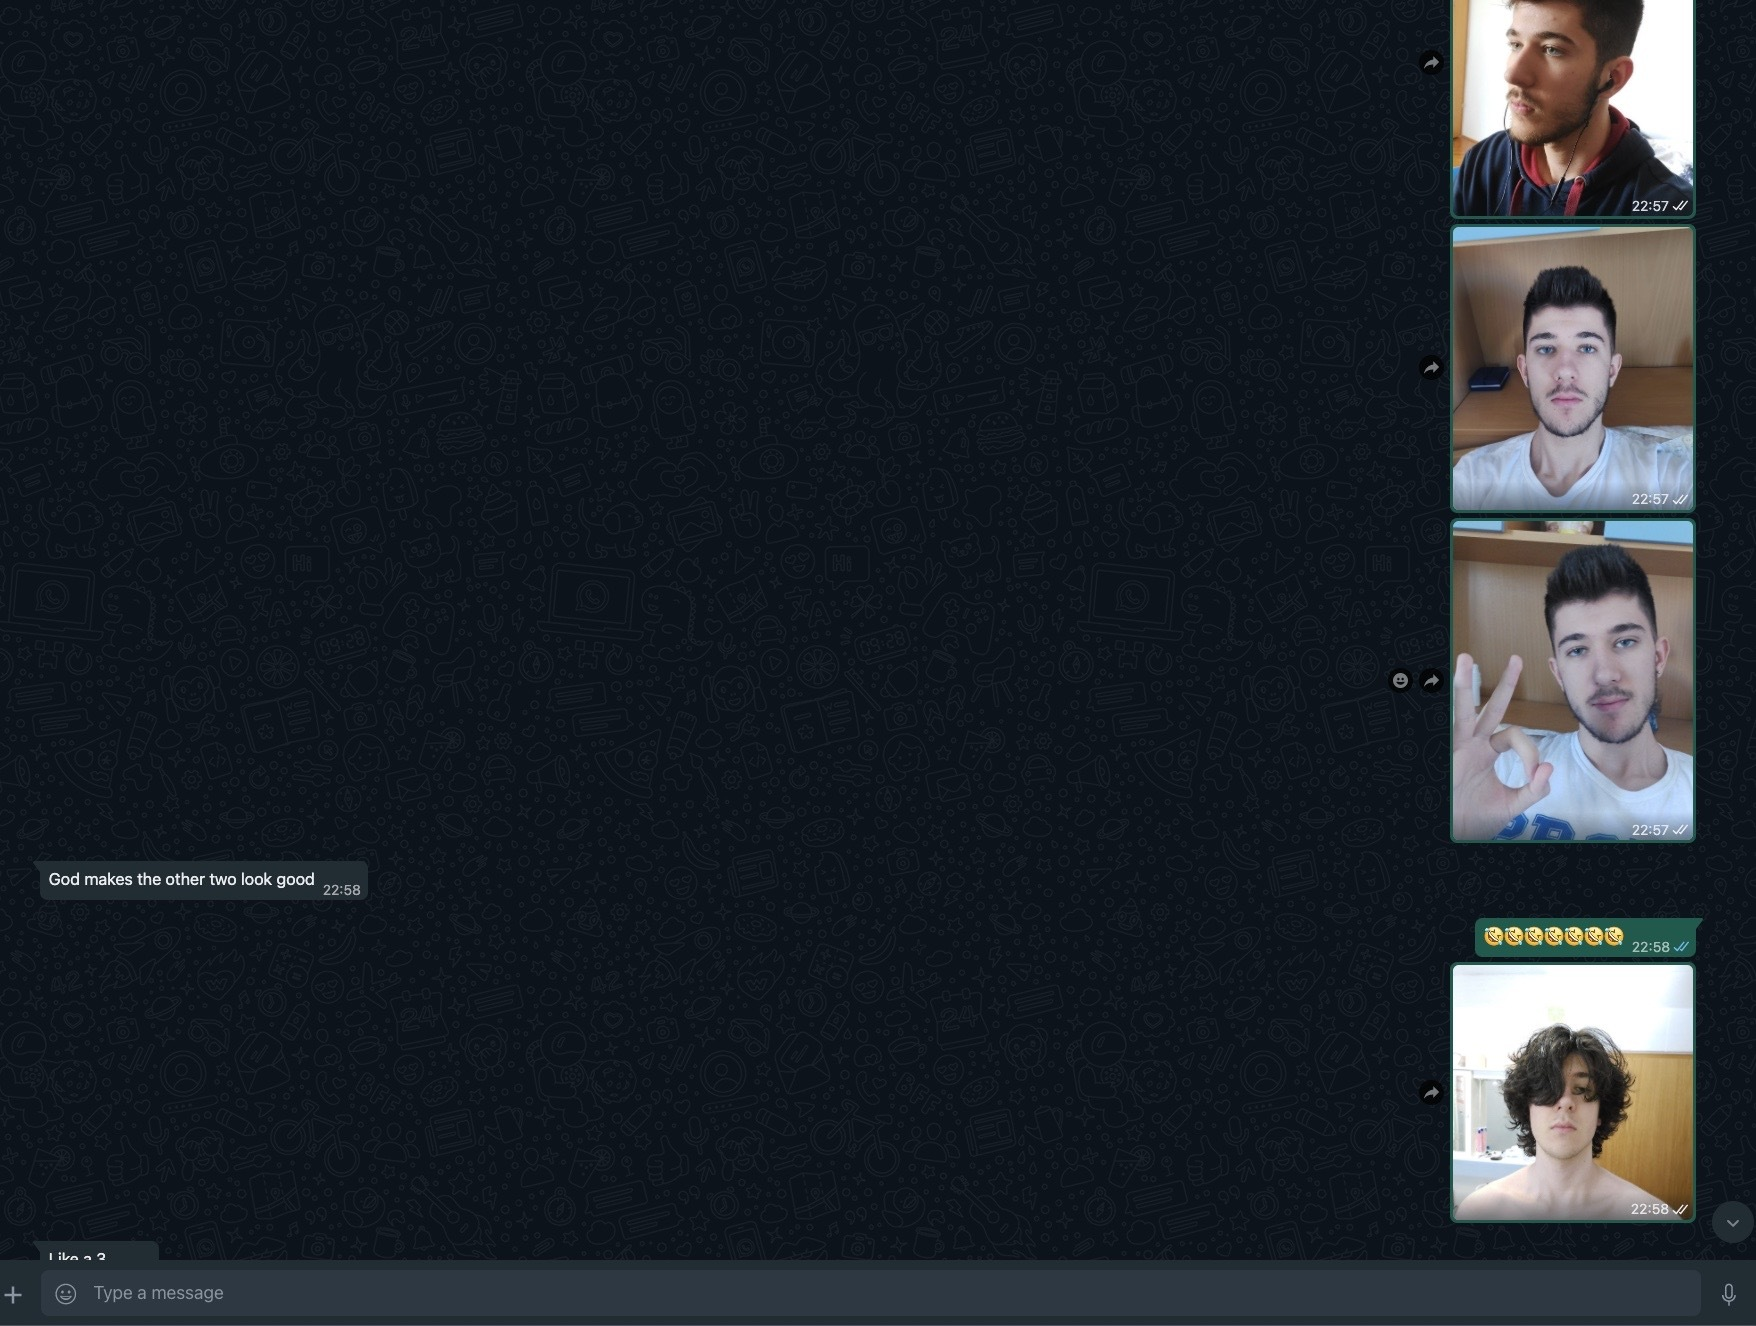
Task: Start recording a voice message
Action: click(x=1728, y=1295)
